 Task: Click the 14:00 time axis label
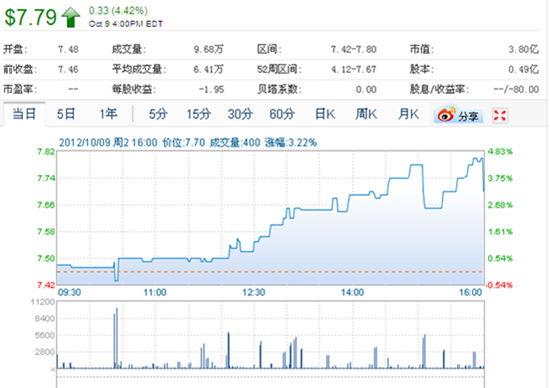(x=353, y=292)
